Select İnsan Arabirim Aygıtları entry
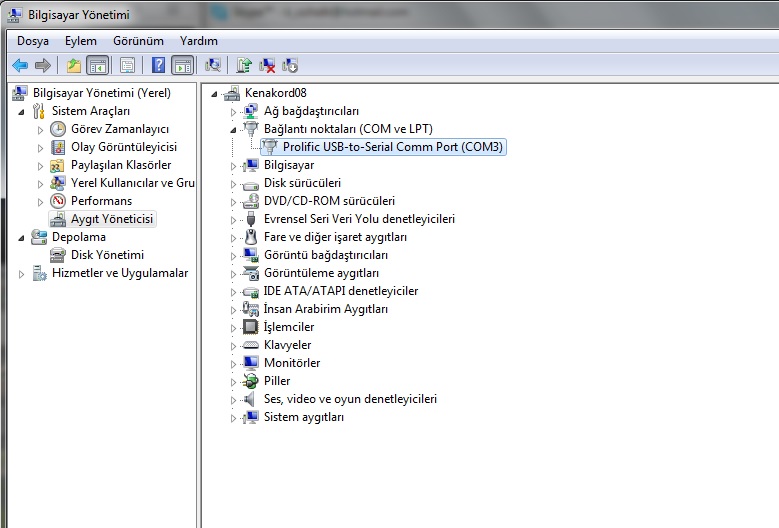This screenshot has height=528, width=779. [325, 309]
